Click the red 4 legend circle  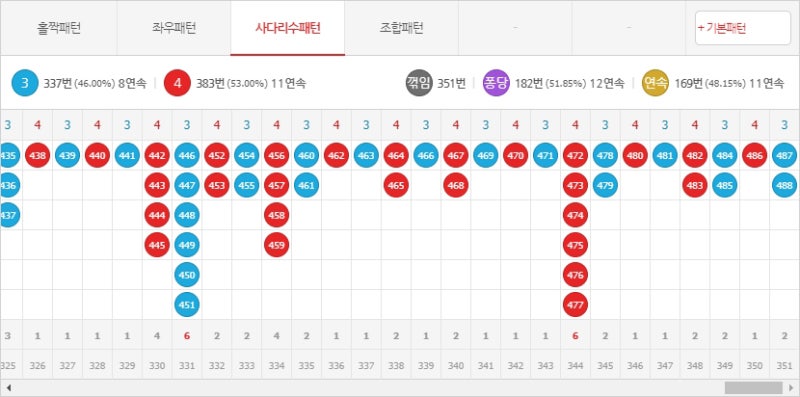(177, 83)
